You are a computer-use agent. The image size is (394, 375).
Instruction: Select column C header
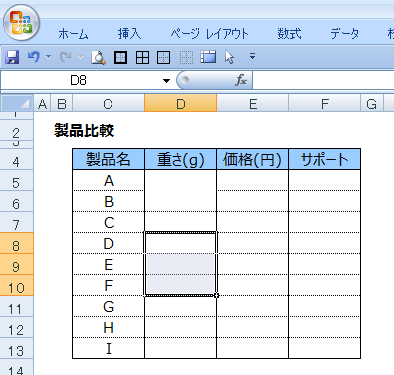(108, 104)
